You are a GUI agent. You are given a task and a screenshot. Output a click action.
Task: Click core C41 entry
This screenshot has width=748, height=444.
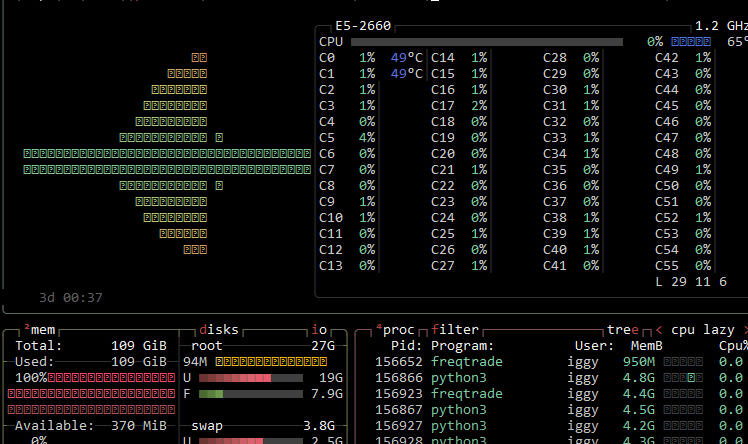571,266
